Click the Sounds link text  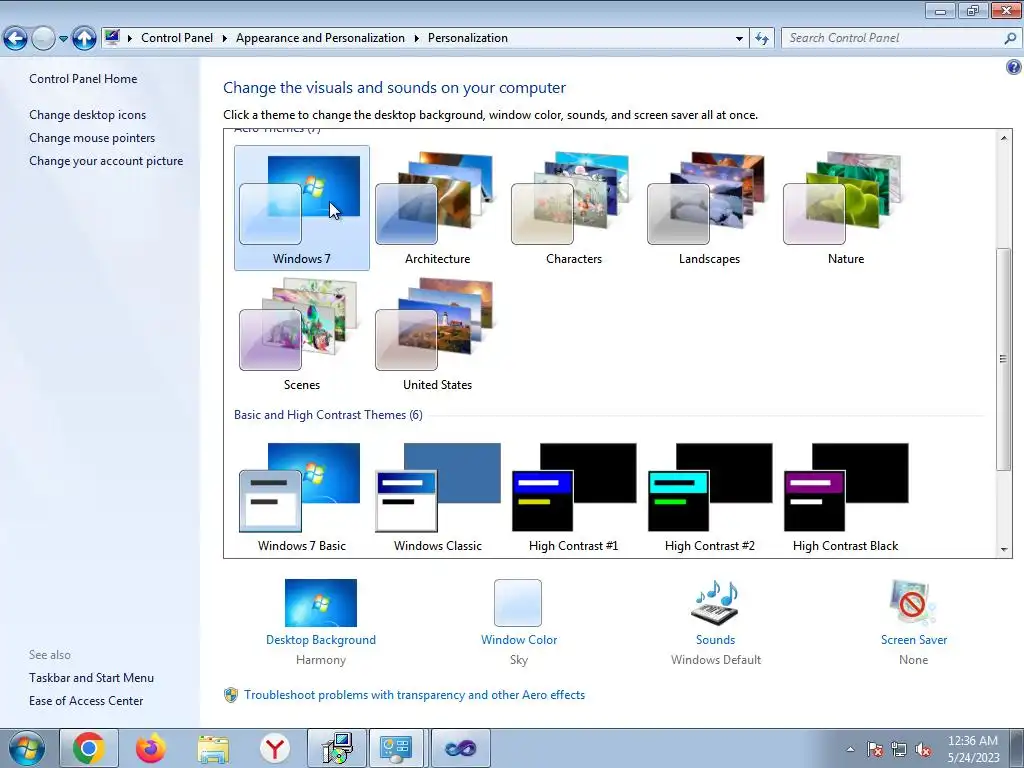pyautogui.click(x=715, y=640)
